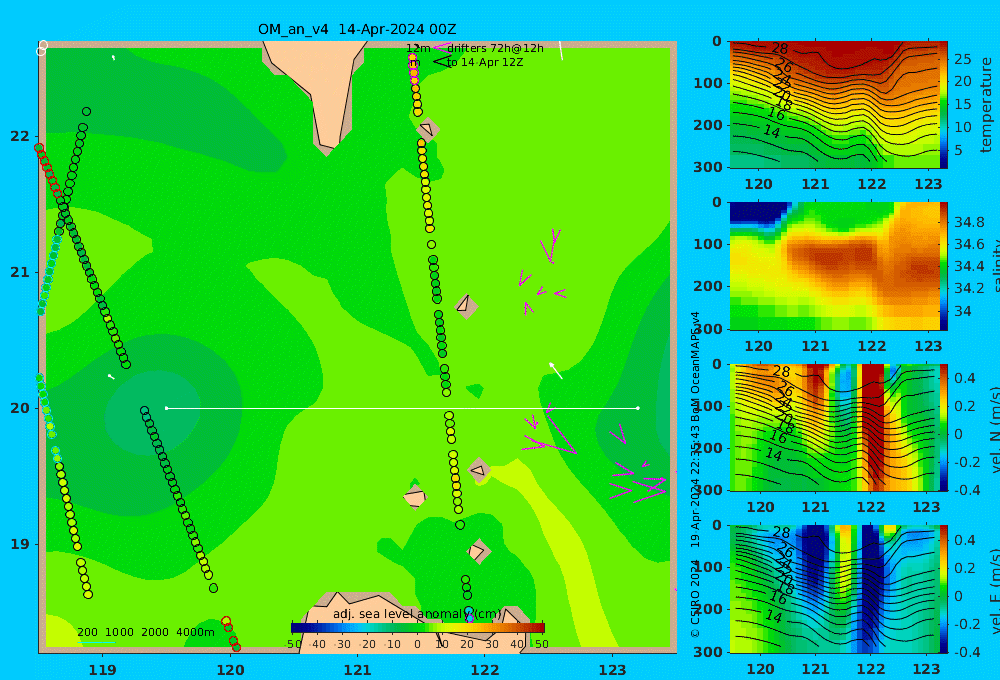The height and width of the screenshot is (680, 1000).
Task: Click latitude label 19 on the map axis
Action: [x=20, y=544]
